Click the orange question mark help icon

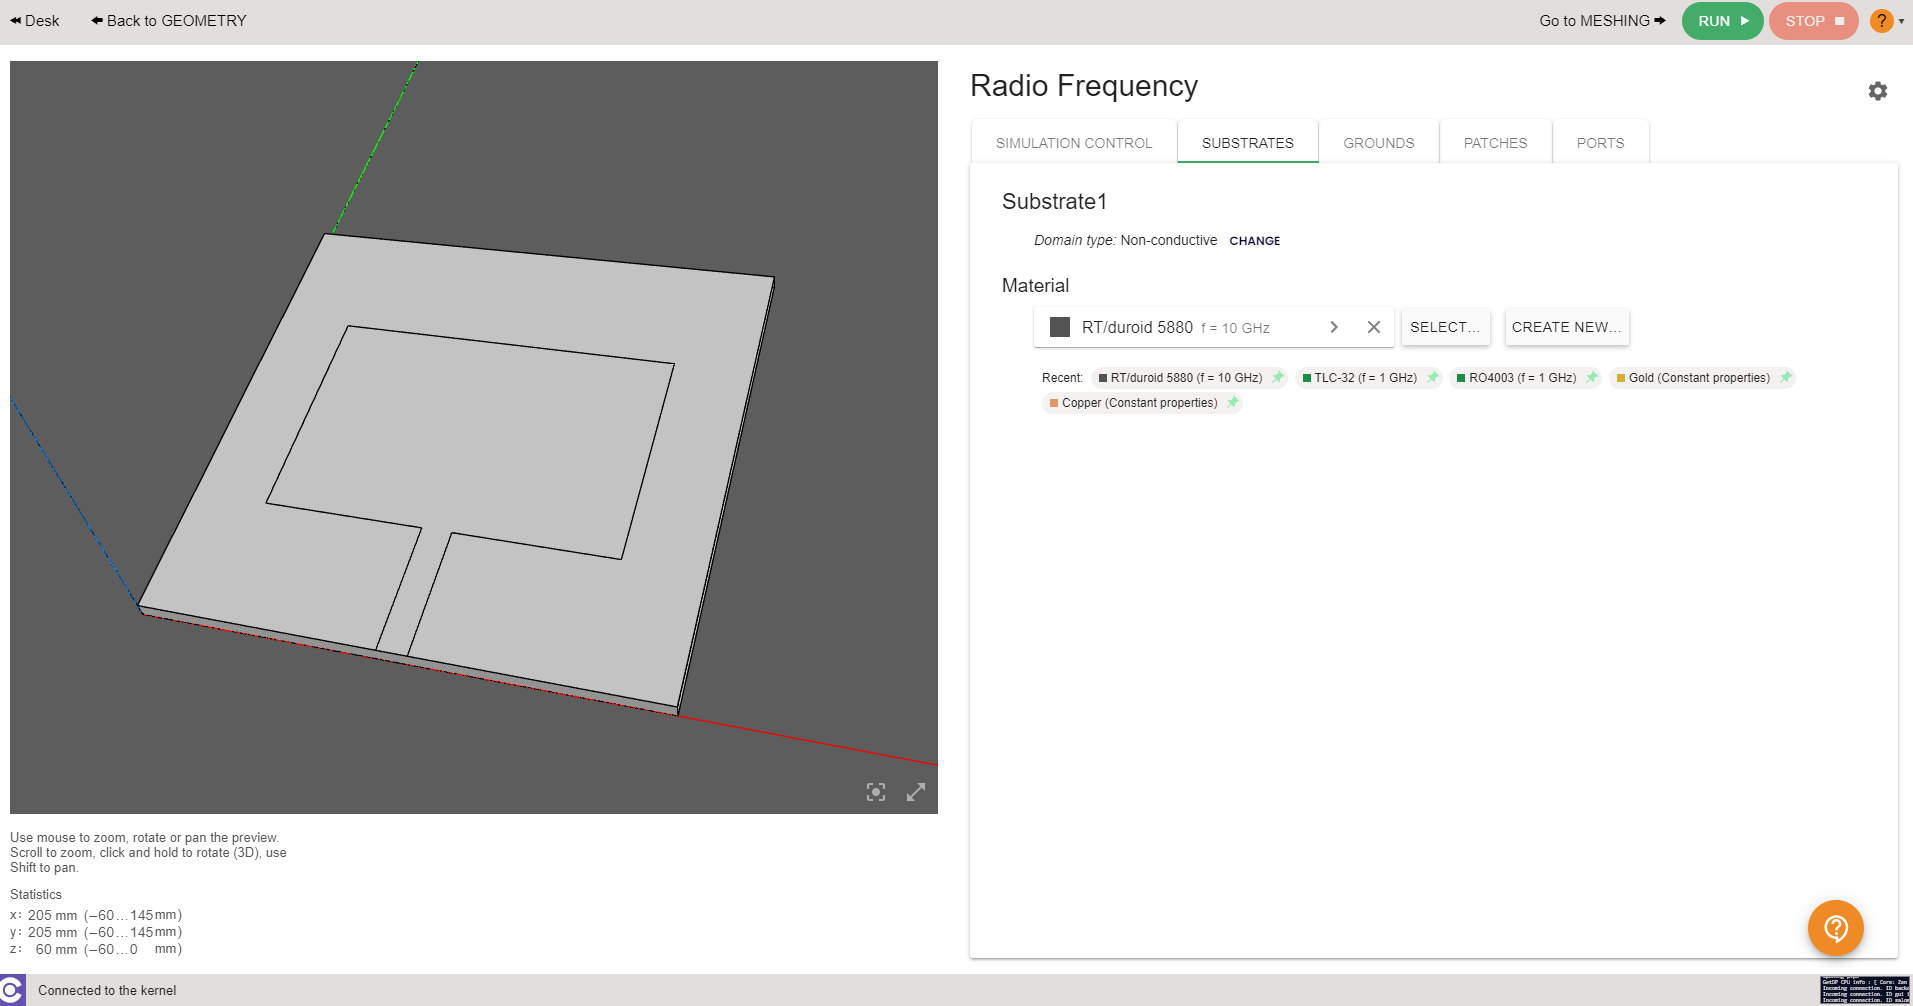pyautogui.click(x=1881, y=21)
